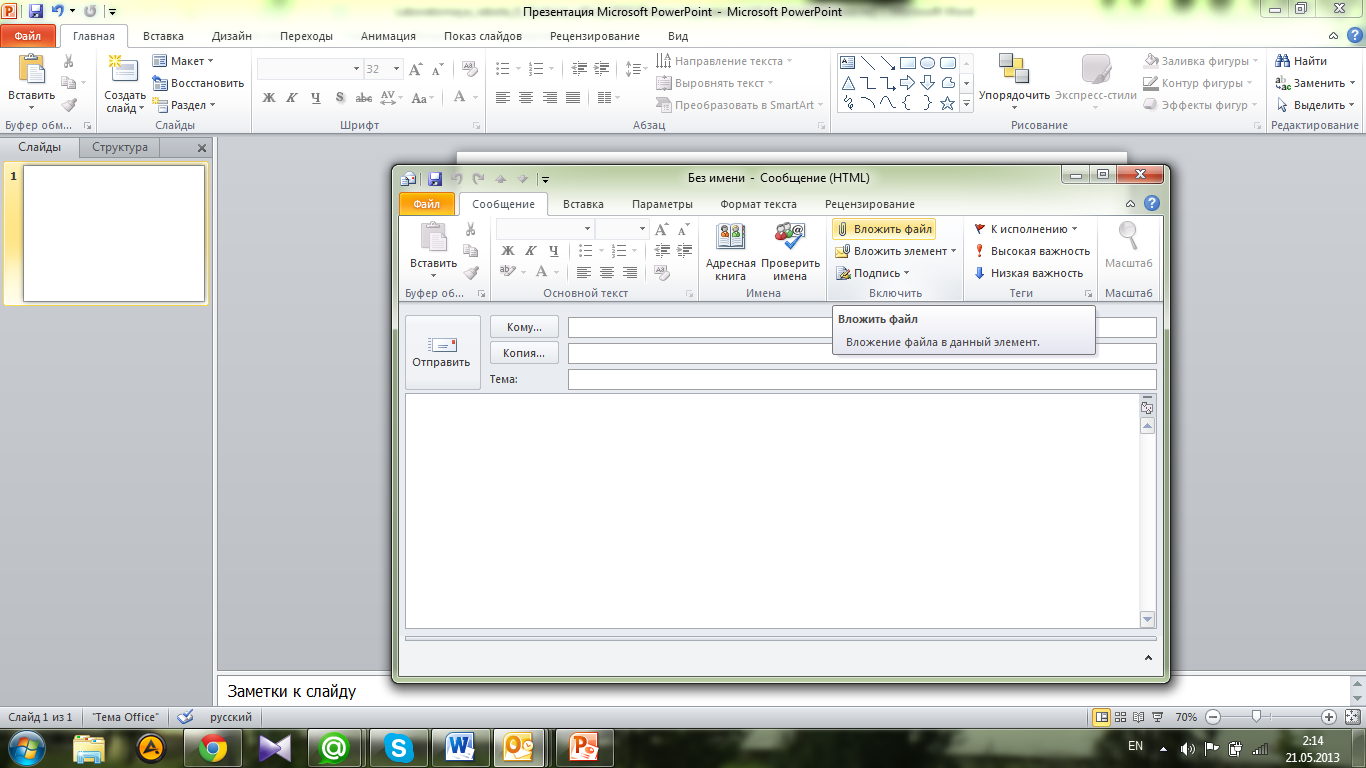Switch to Структура outline tab
Image resolution: width=1366 pixels, height=768 pixels.
(120, 147)
